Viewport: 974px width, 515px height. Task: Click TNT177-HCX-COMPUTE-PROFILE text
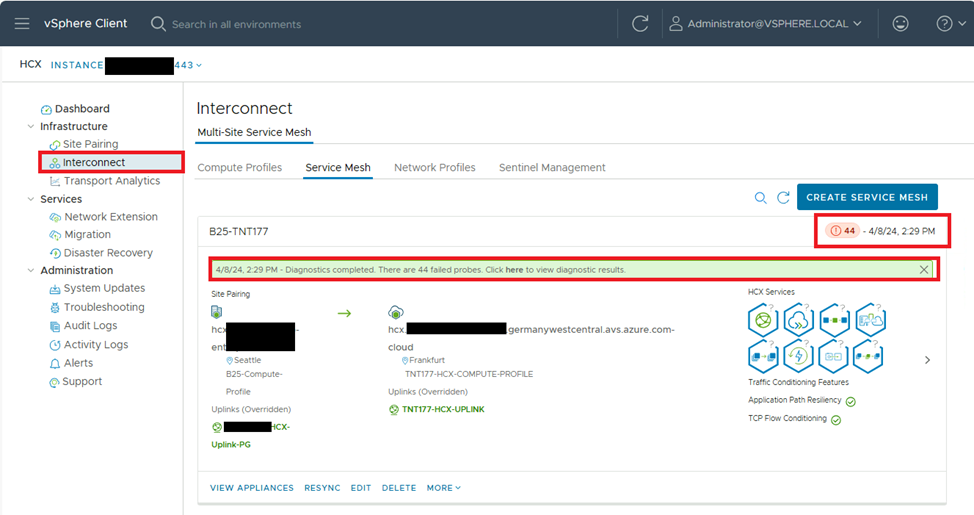tap(469, 374)
